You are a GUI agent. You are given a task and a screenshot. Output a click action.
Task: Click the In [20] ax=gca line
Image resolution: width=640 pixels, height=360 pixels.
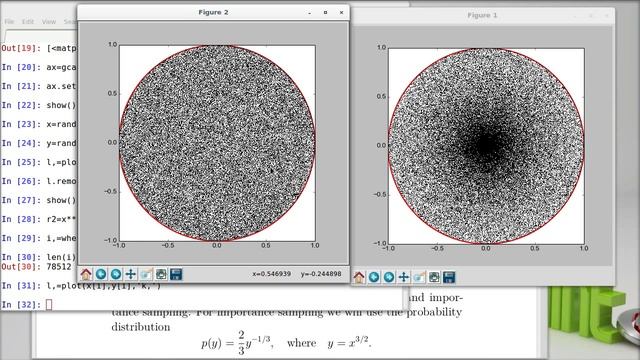(x=39, y=67)
